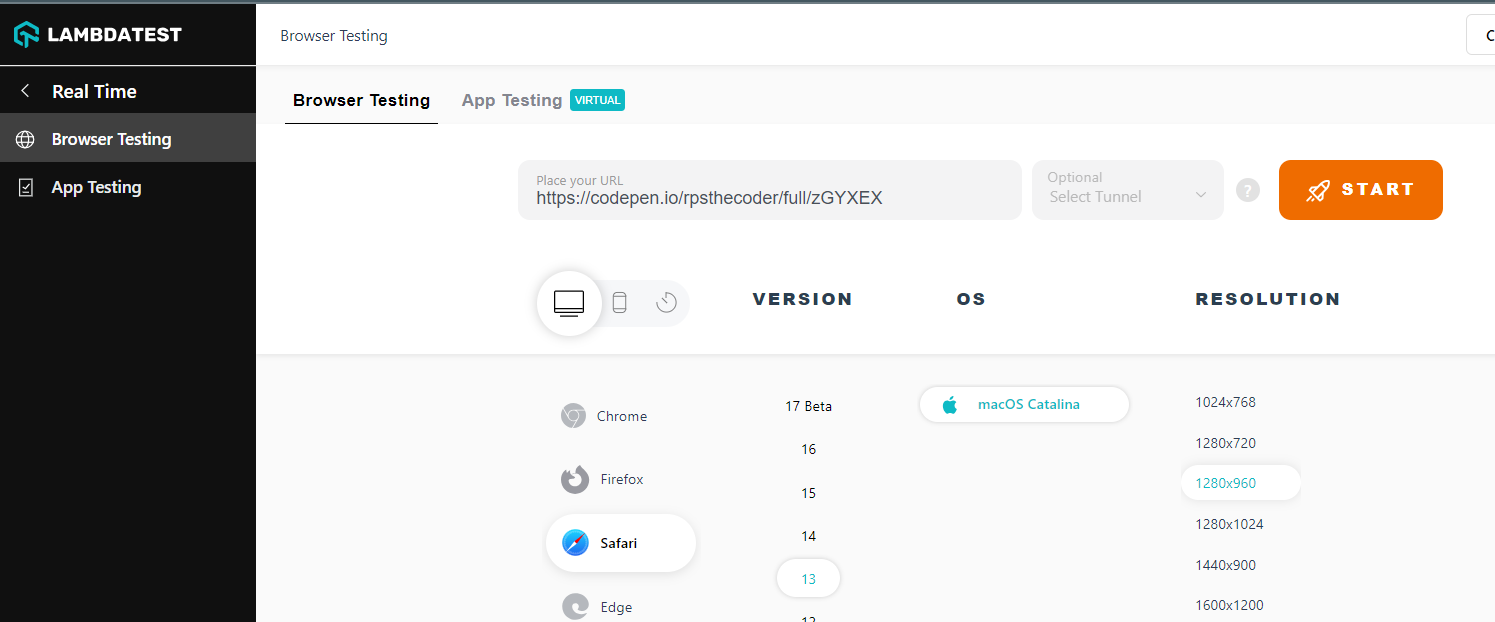Click the VERSION column header
Viewport: 1495px width, 622px height.
(803, 299)
